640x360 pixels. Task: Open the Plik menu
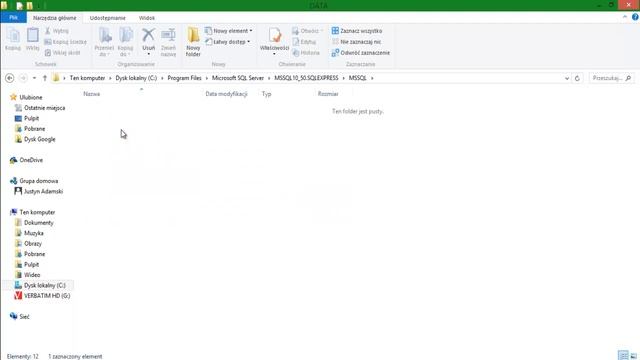click(13, 18)
